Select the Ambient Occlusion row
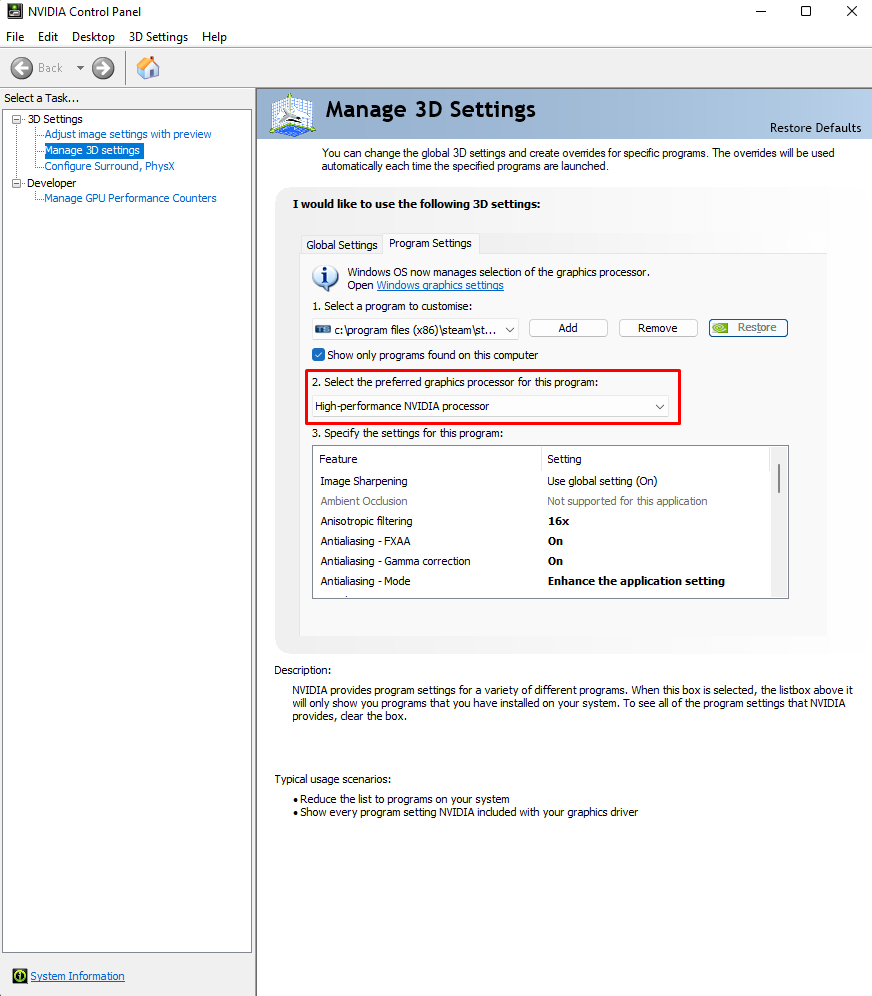Image resolution: width=872 pixels, height=996 pixels. coord(541,501)
